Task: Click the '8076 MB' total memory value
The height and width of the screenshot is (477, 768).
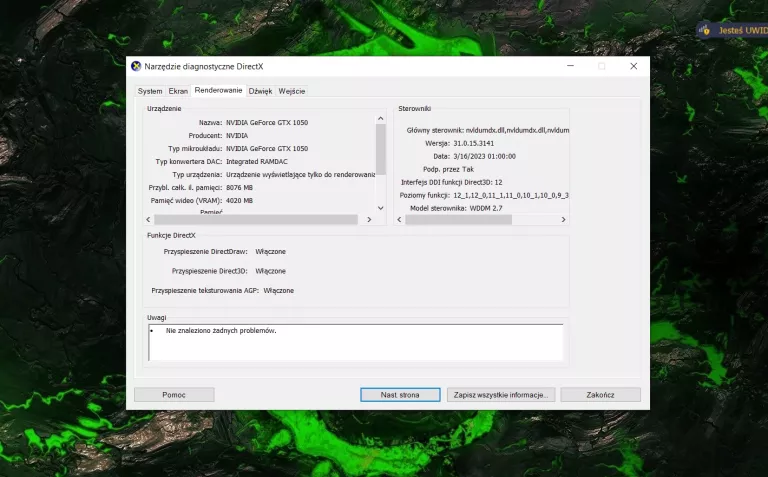Action: (240, 188)
